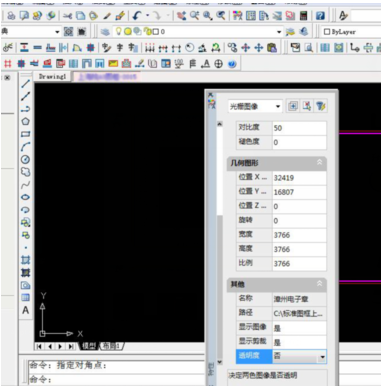Screen dimensions: 381x389
Task: Toggle the PICKADD icon in properties panel
Action: tap(293, 106)
